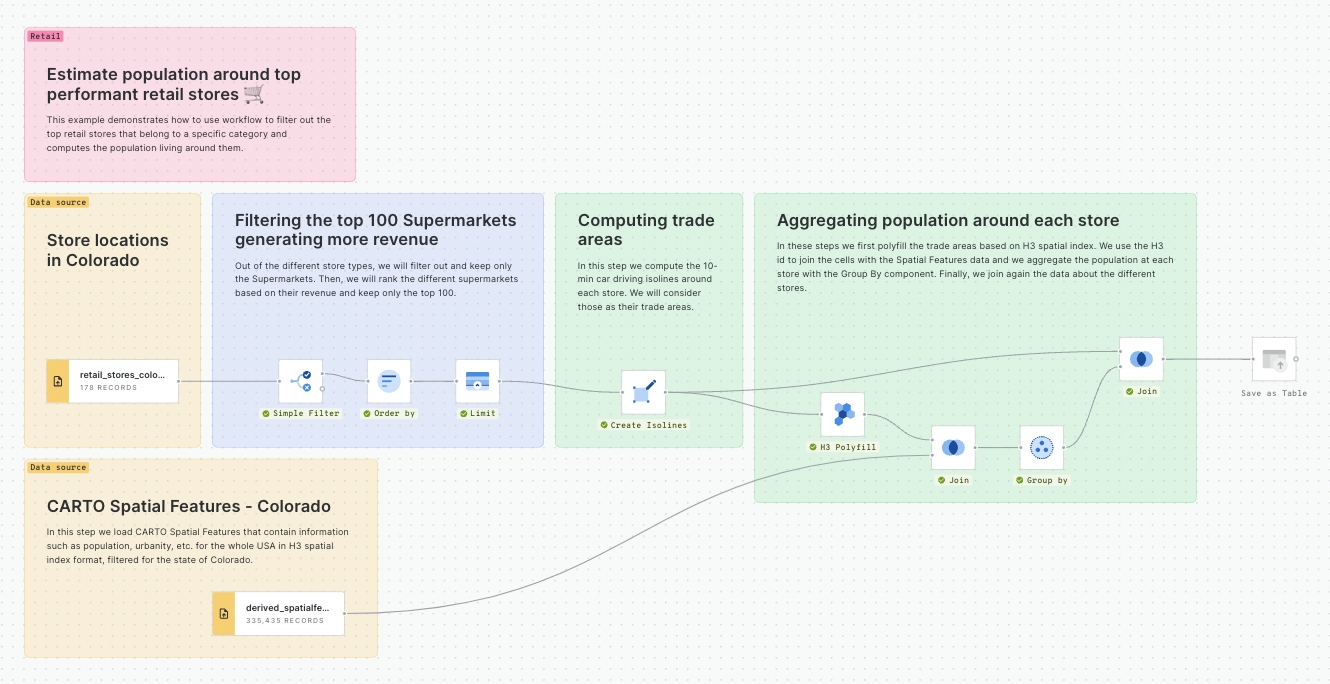
Task: Select the 'Computing trade areas' annotation title
Action: (x=646, y=230)
